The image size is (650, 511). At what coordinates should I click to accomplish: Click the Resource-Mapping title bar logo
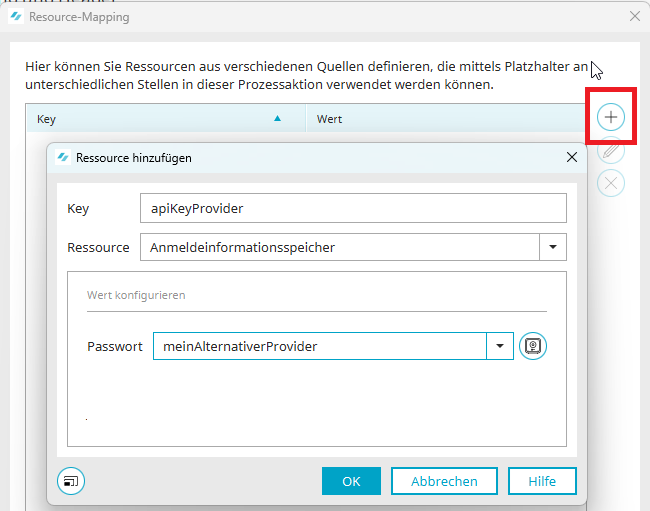pos(16,17)
